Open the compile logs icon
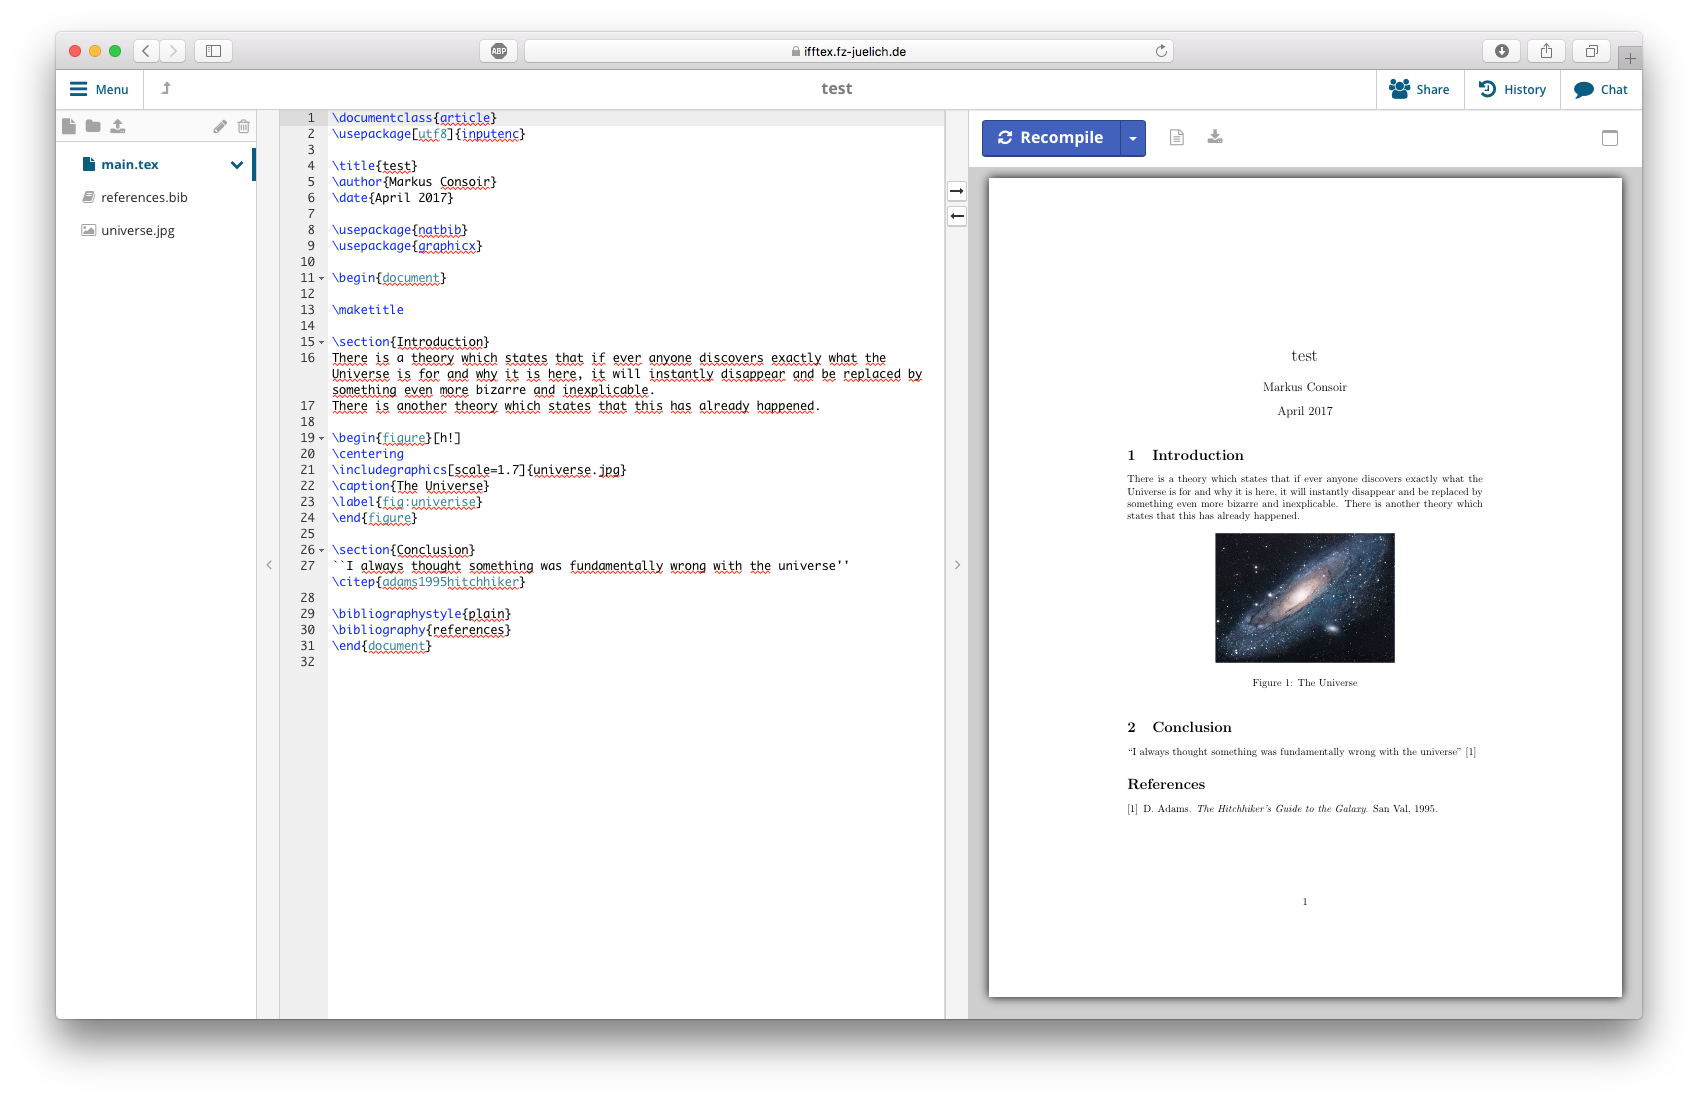1698x1099 pixels. coord(1177,138)
